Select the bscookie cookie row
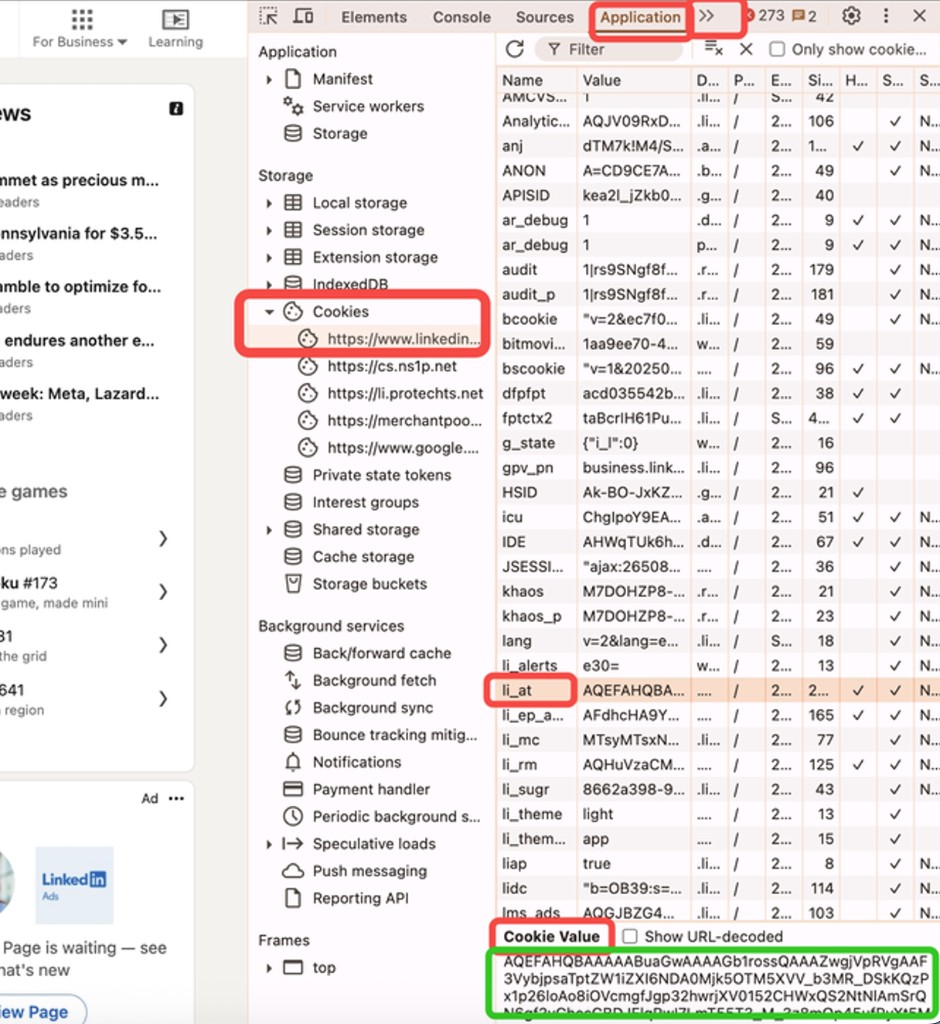Viewport: 940px width, 1024px height. pos(718,368)
